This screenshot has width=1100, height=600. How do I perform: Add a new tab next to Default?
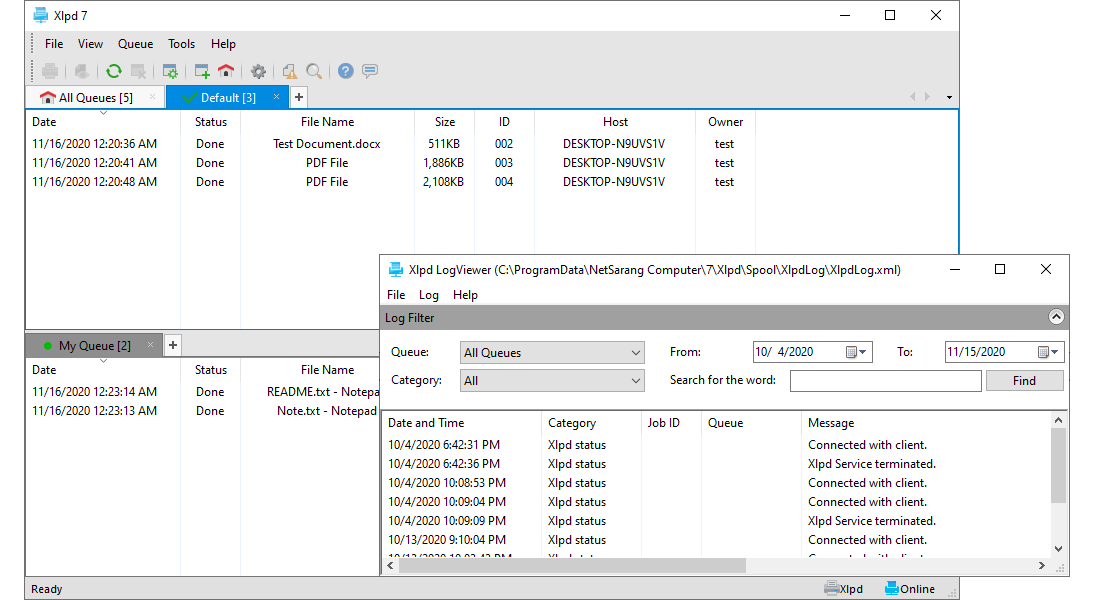[x=299, y=97]
